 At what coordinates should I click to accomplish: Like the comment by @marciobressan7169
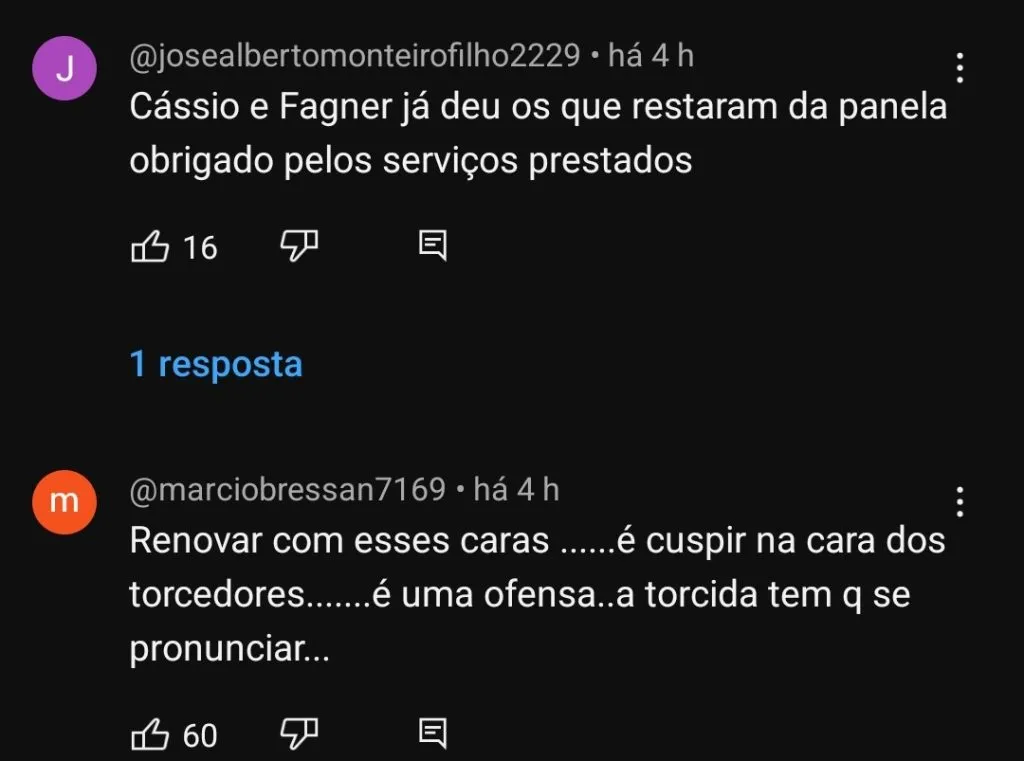[152, 735]
